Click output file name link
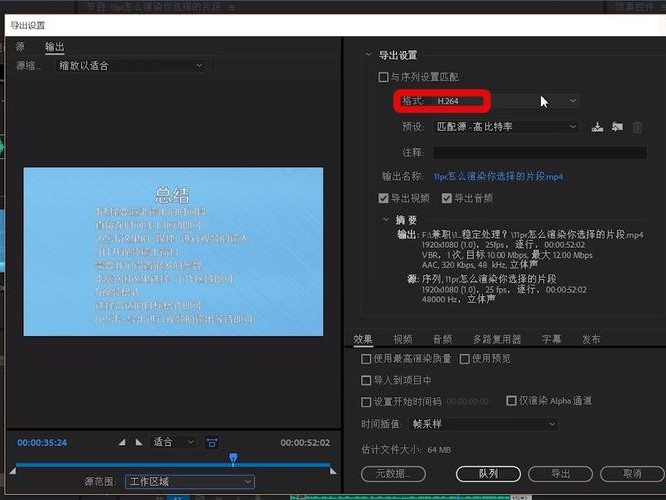This screenshot has width=666, height=500. [x=498, y=176]
